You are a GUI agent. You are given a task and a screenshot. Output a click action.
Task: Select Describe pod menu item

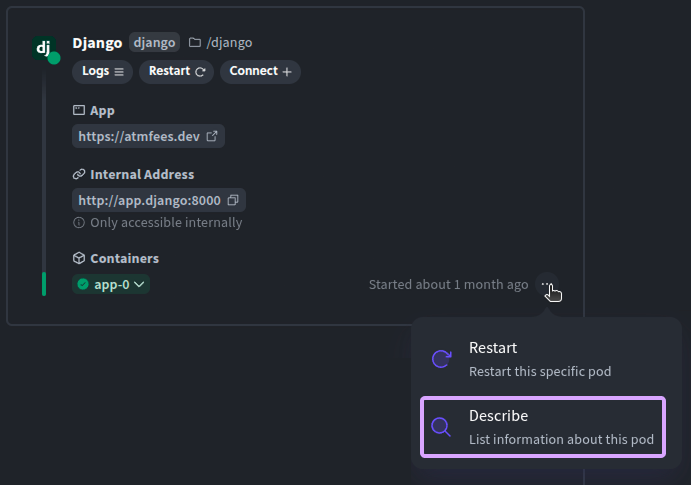click(x=542, y=427)
